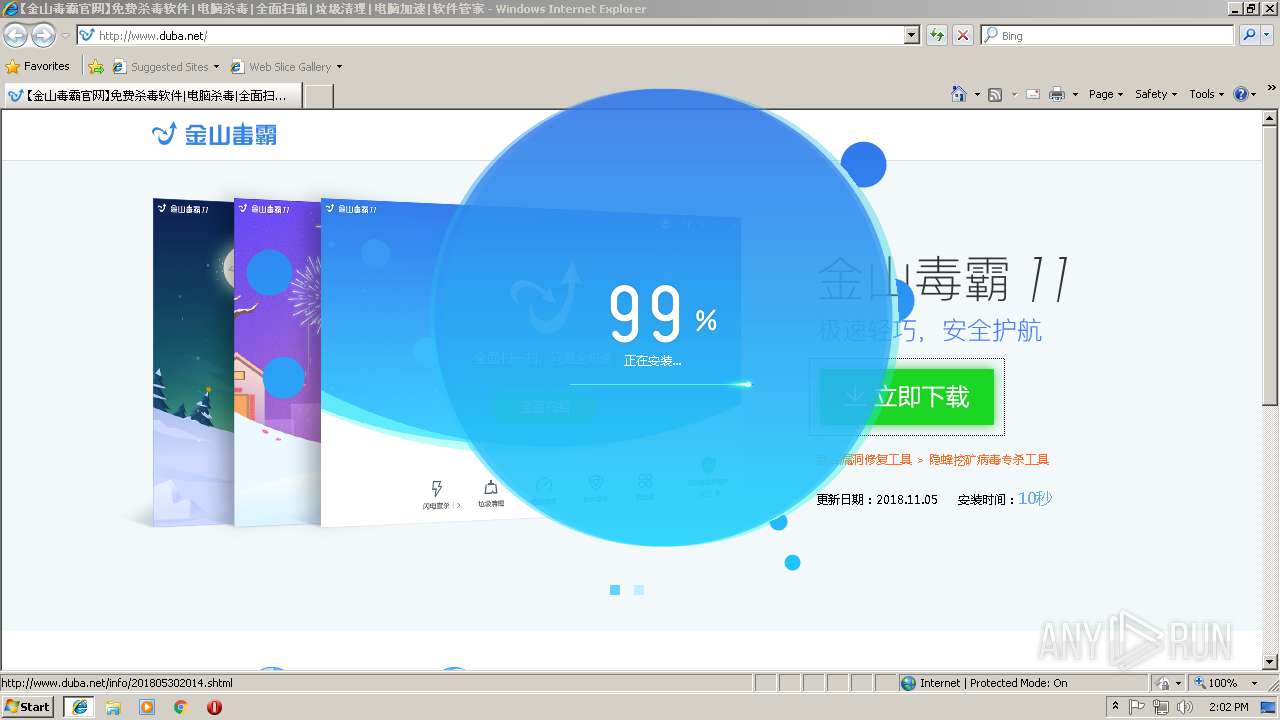Click the browser Forward arrow button
1280x720 pixels.
click(43, 36)
